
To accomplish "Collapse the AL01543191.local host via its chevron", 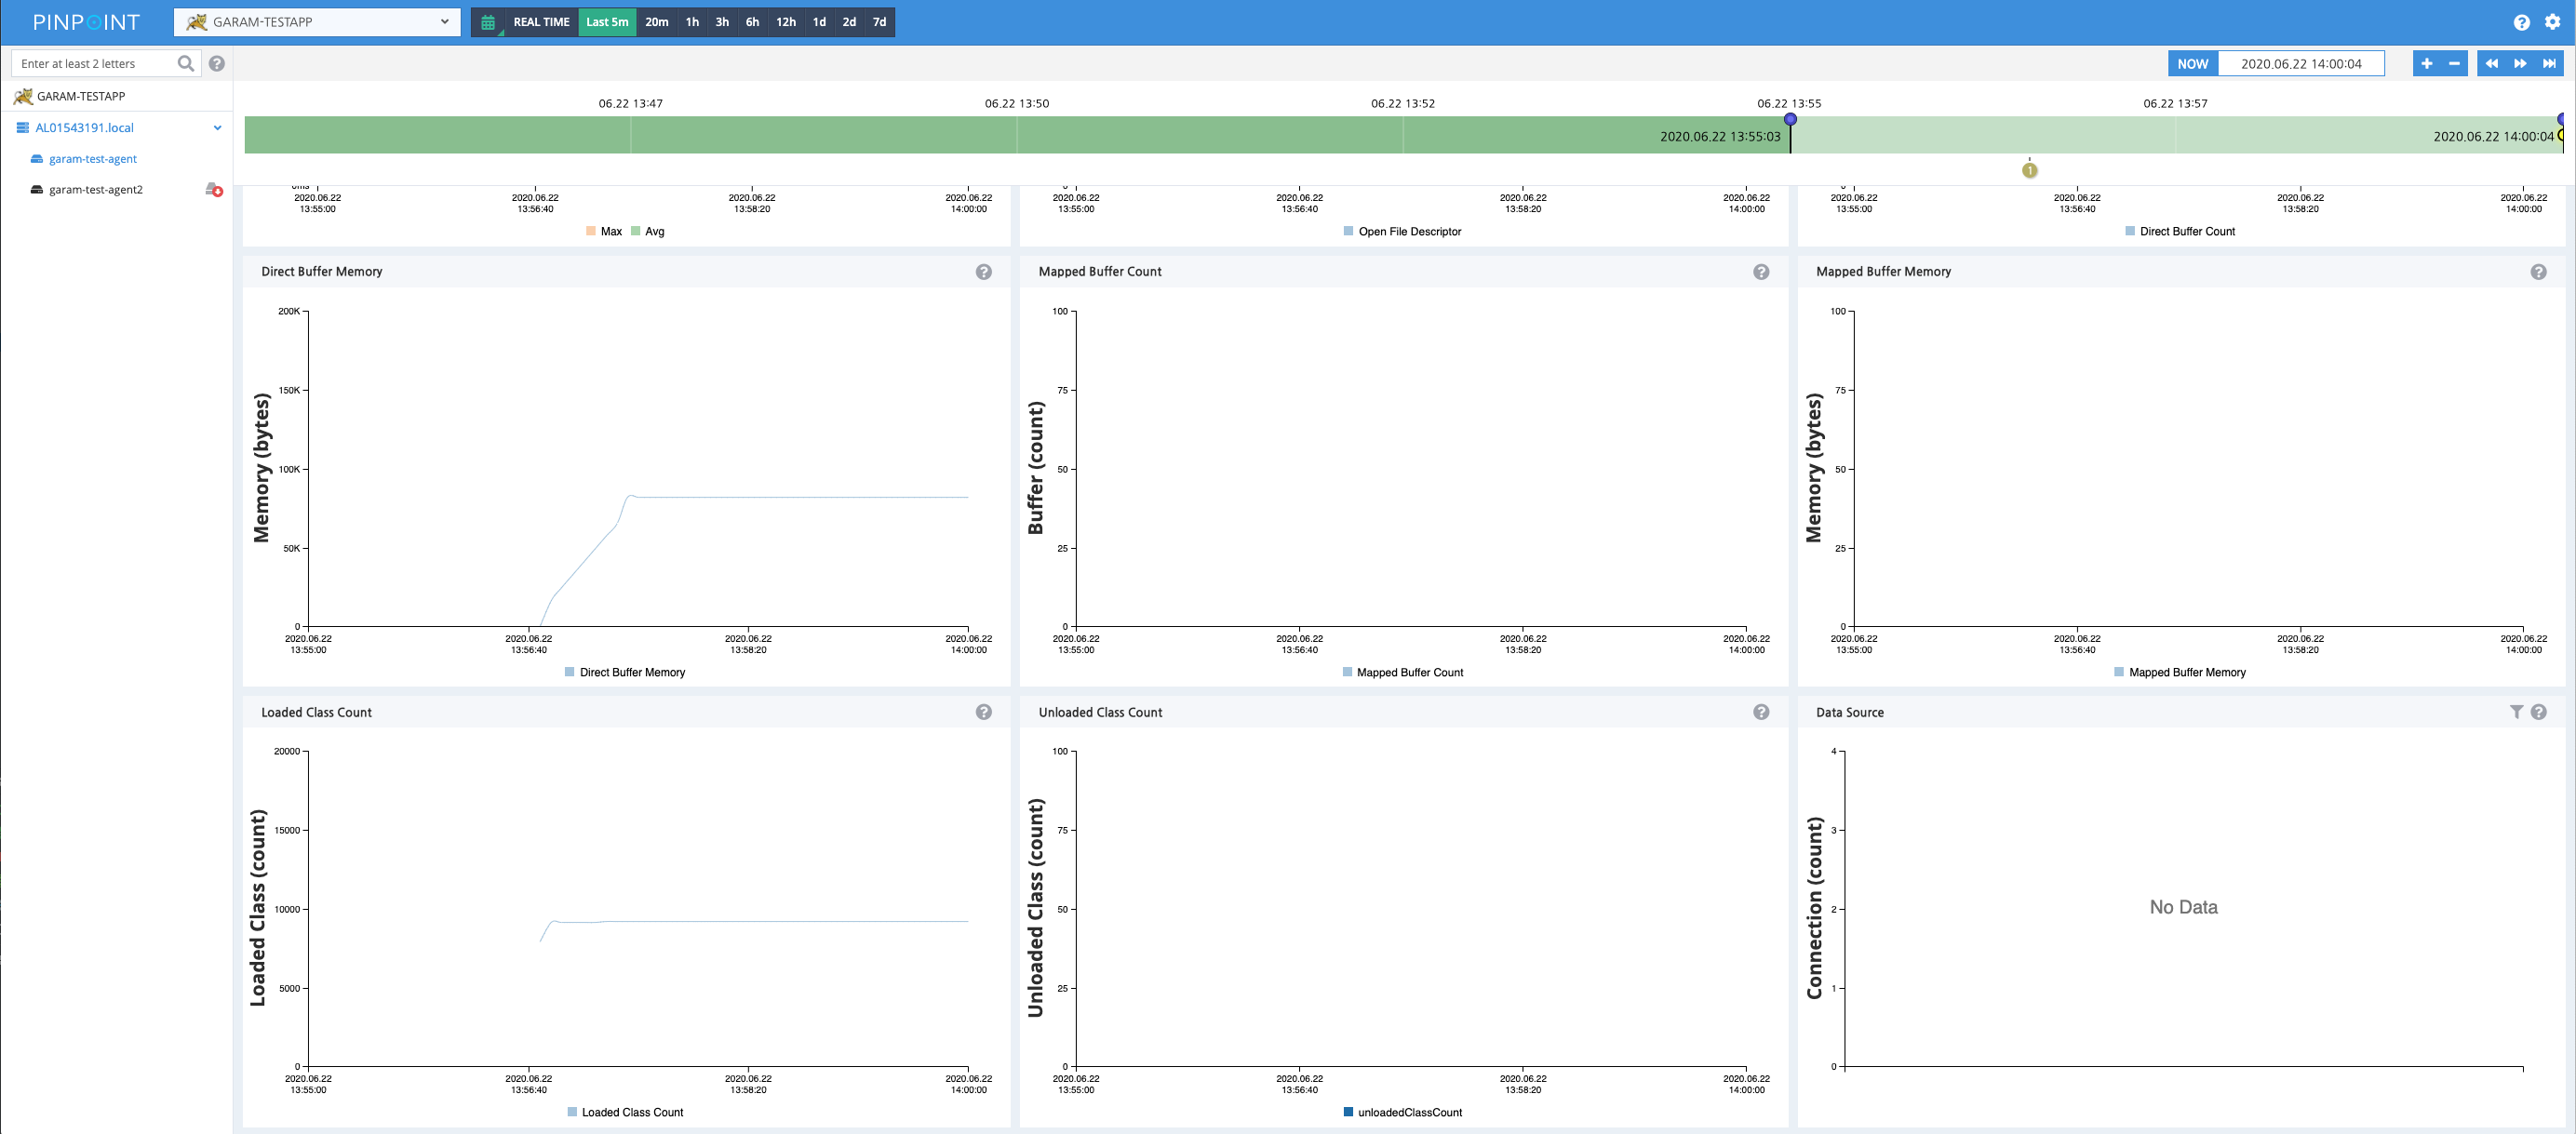I will [217, 127].
